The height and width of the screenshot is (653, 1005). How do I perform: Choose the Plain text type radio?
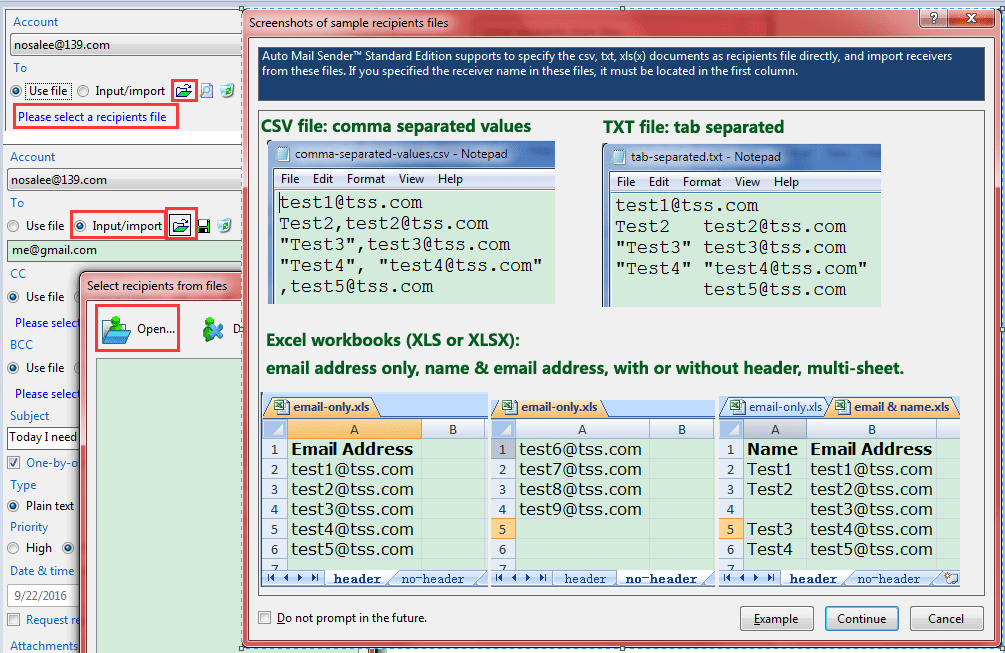(x=13, y=506)
